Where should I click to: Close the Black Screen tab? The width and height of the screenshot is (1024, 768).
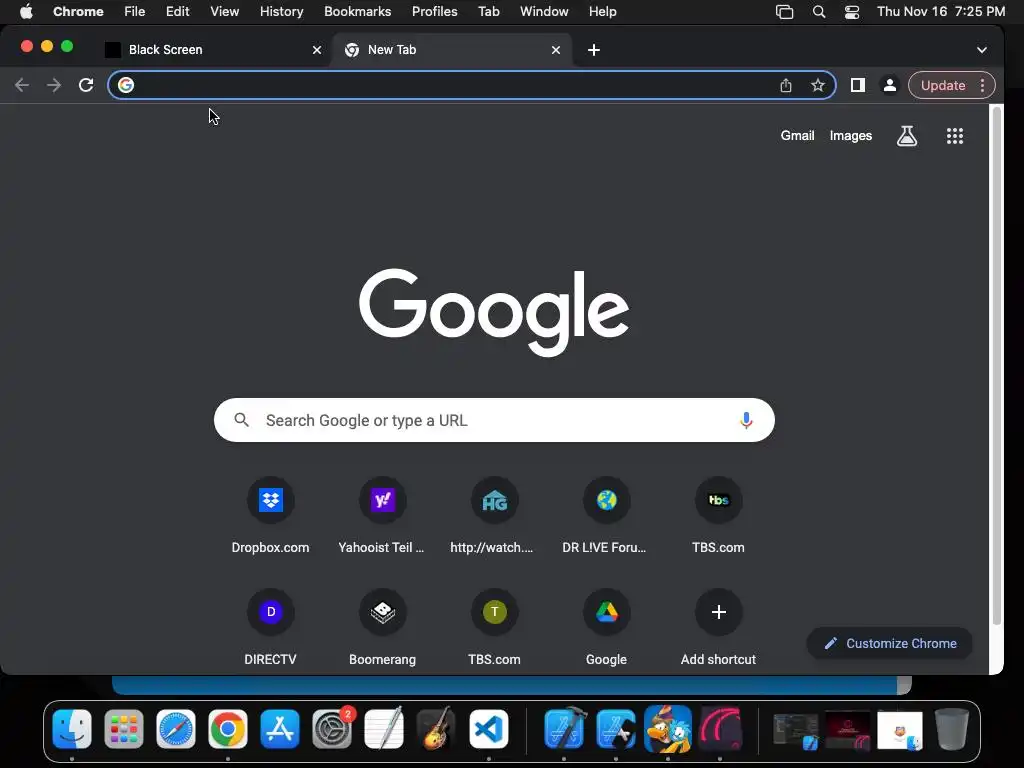point(317,50)
